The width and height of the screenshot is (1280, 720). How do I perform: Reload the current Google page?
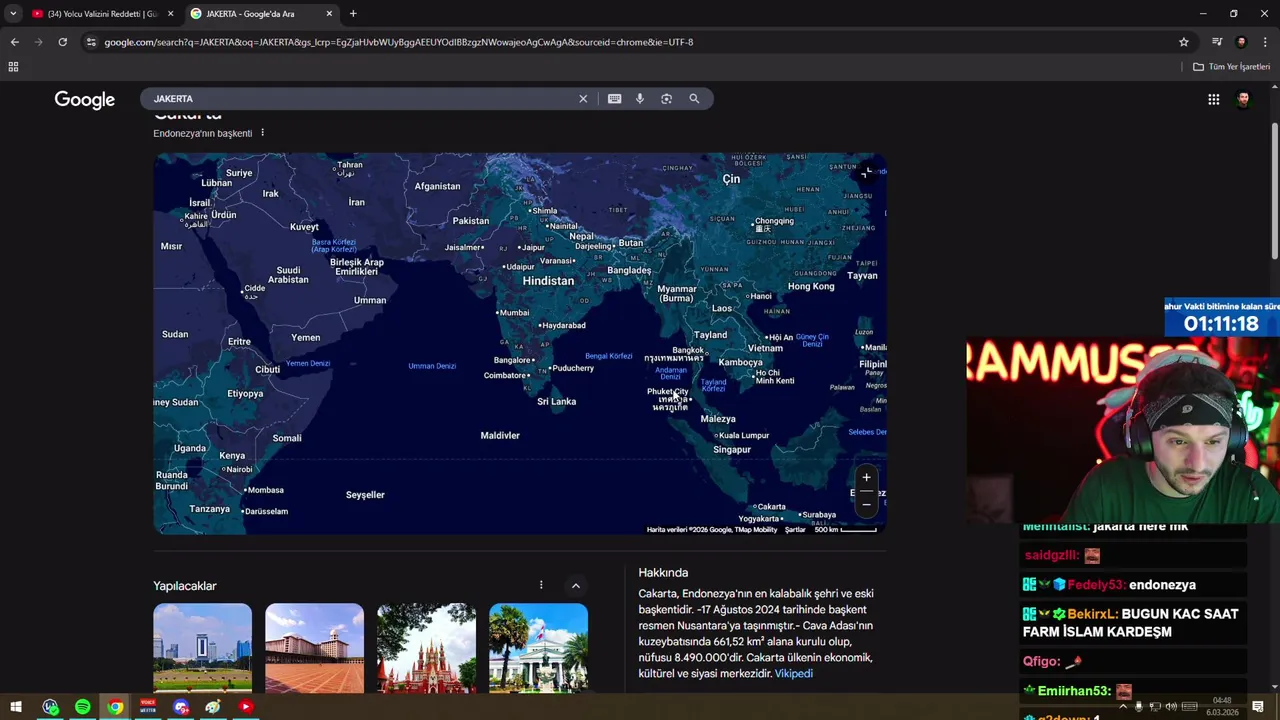[x=62, y=42]
